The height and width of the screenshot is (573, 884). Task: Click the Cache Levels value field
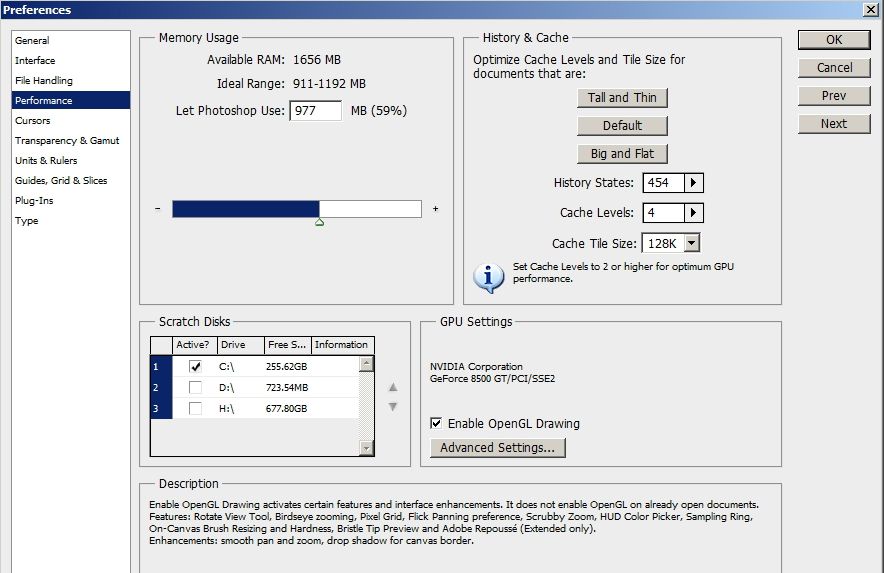(664, 213)
